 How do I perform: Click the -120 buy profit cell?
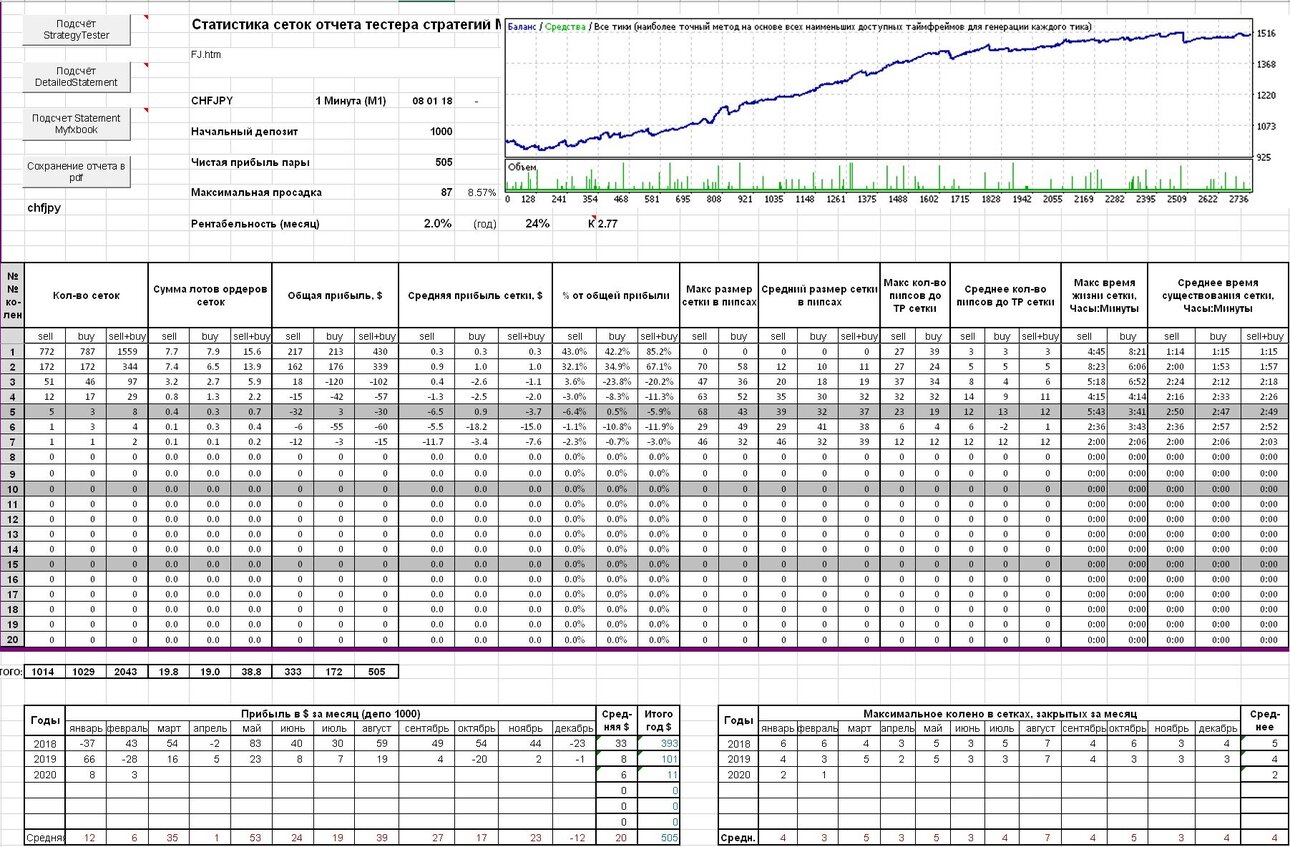point(335,382)
